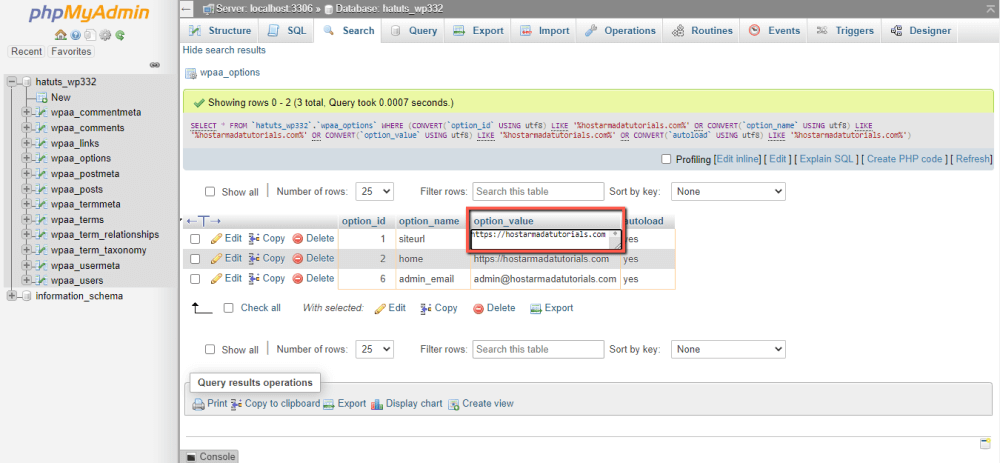Click the hatuts_wp332 database cylinder icon
Viewport: 1000px width, 463px height.
click(x=27, y=82)
